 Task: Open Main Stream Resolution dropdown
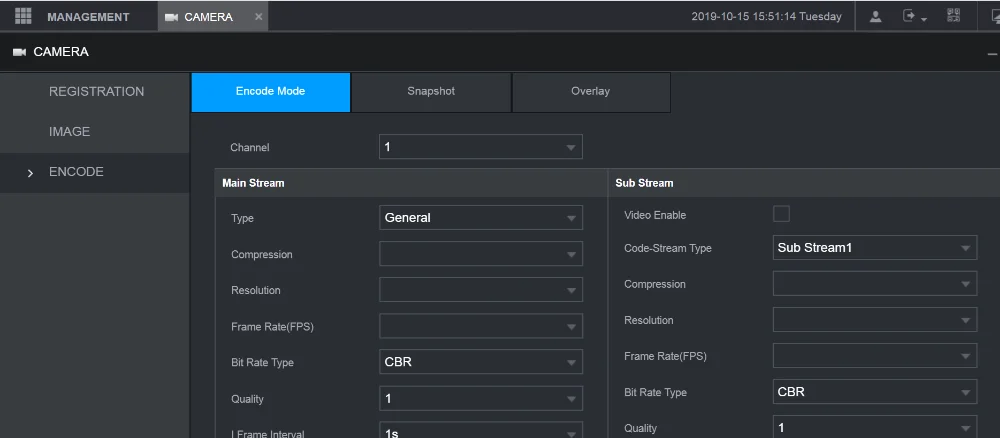[x=480, y=290]
